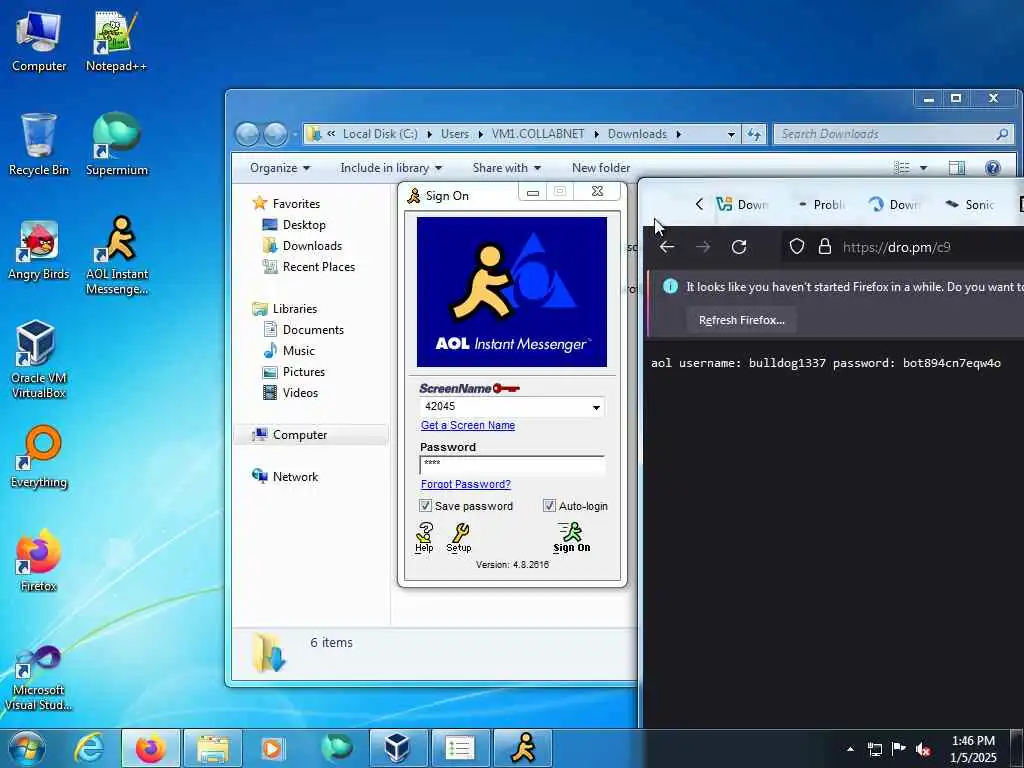Uncheck the Auto-login checkbox
The height and width of the screenshot is (768, 1024).
point(549,505)
